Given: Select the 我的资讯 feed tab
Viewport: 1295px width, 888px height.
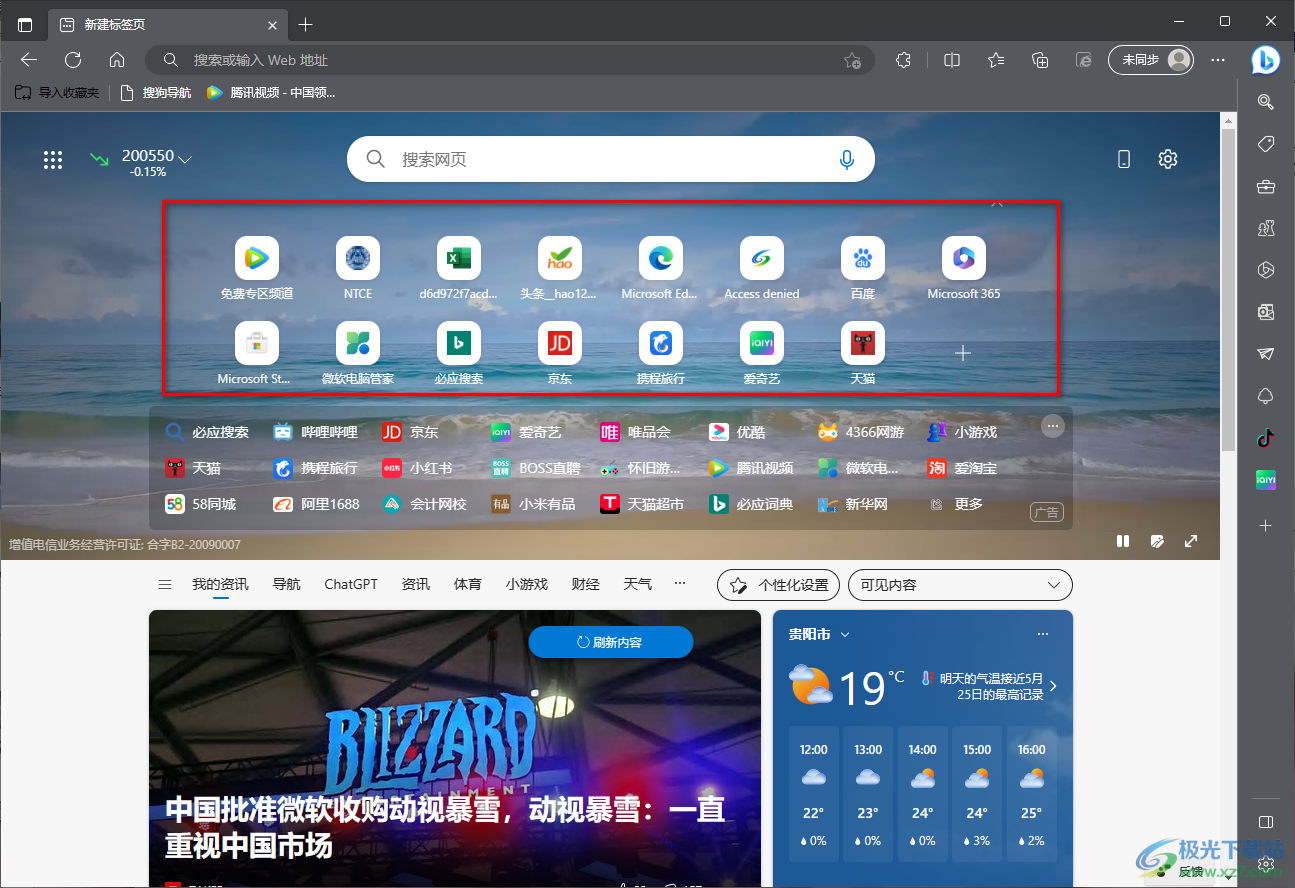Looking at the screenshot, I should [x=221, y=584].
